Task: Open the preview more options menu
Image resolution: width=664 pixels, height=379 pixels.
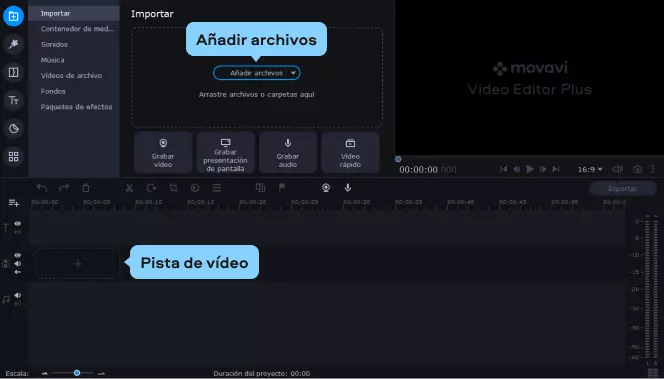Action: (653, 169)
